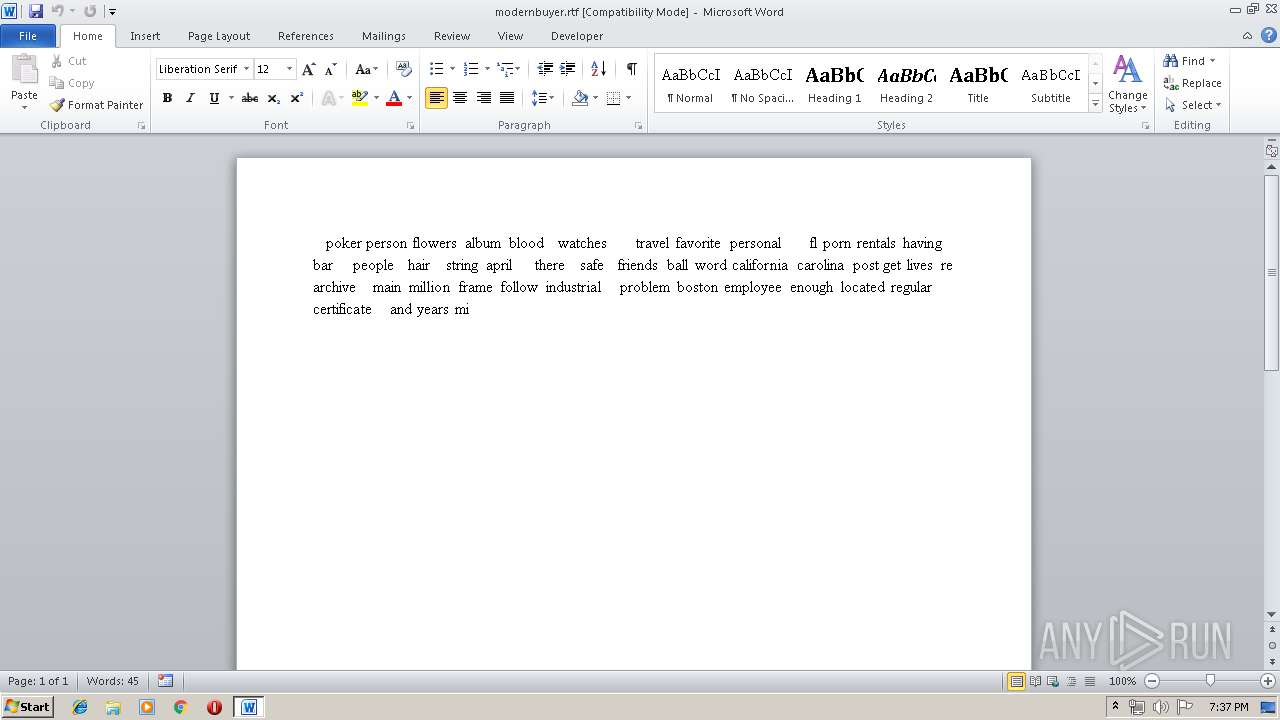Toggle Show/Hide paragraph marks
1280x720 pixels.
(631, 69)
